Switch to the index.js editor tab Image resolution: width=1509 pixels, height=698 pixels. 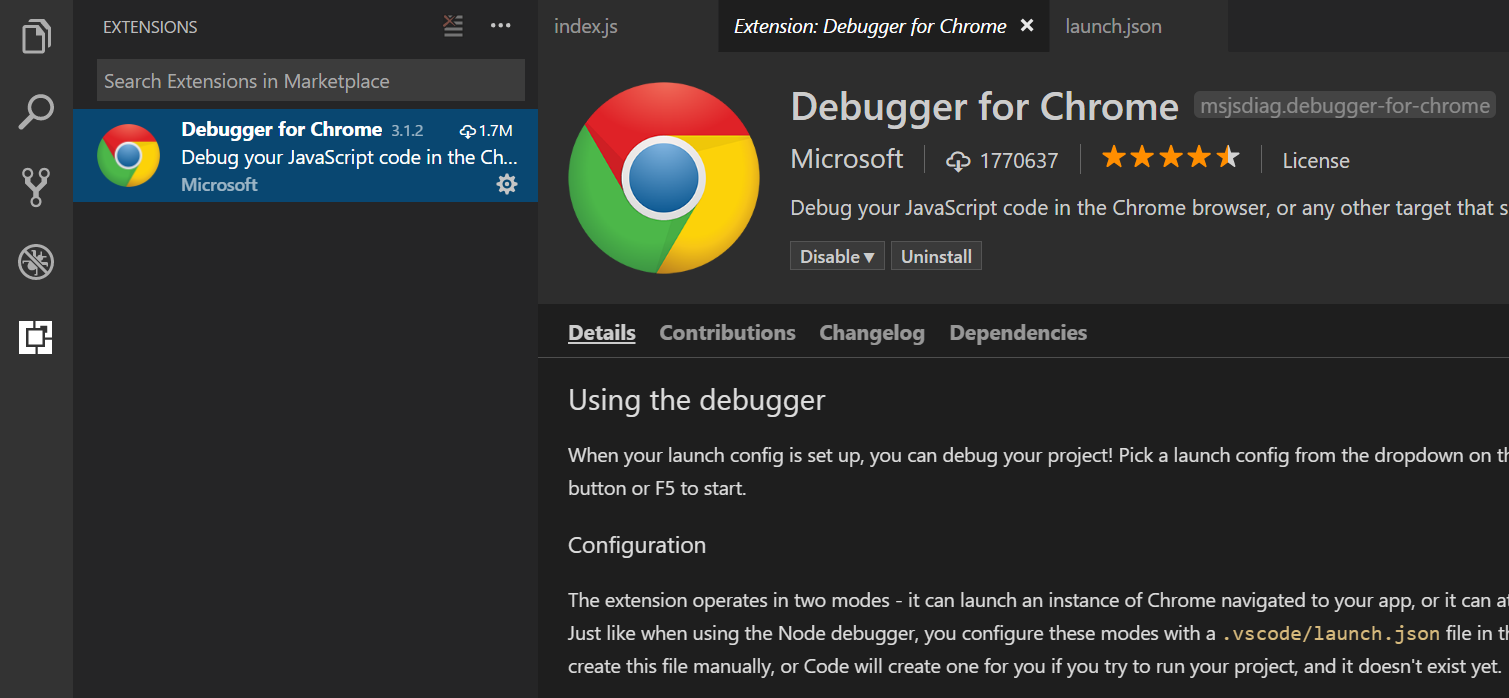click(x=585, y=26)
